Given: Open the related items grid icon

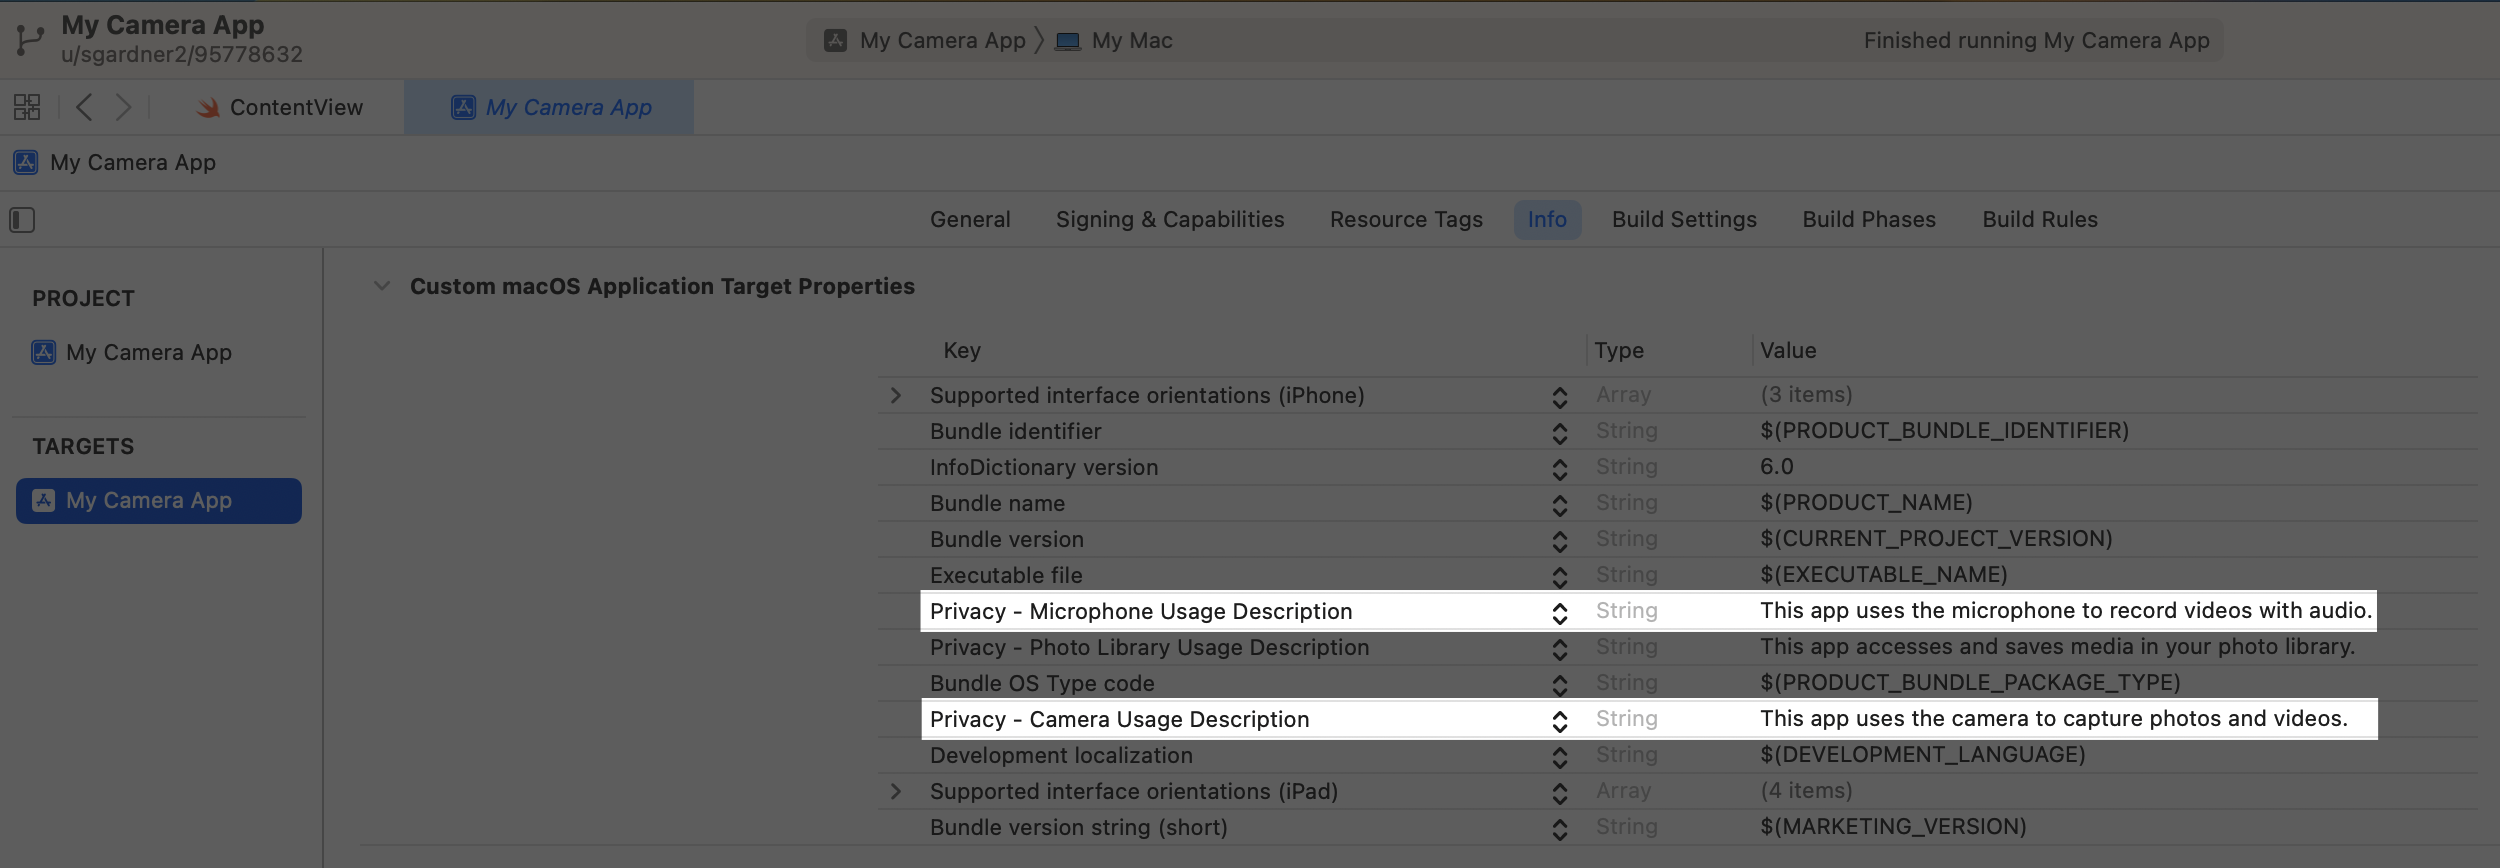Looking at the screenshot, I should coord(27,107).
